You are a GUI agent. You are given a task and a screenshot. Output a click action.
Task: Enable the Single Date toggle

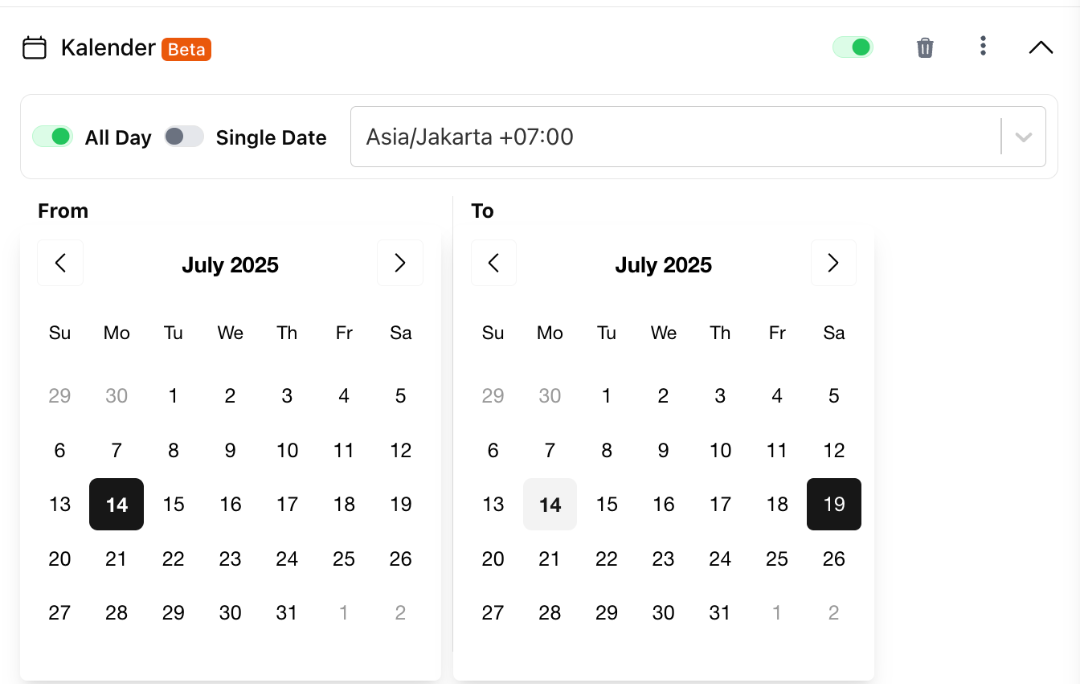[x=184, y=136]
